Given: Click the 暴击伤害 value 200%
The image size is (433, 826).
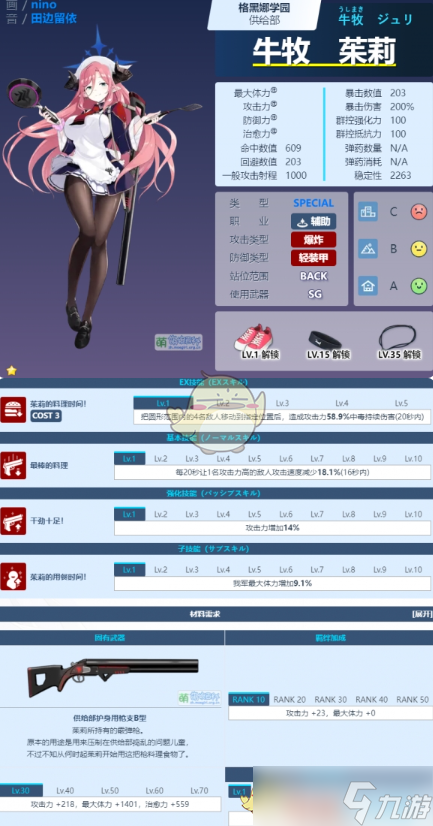Looking at the screenshot, I should [402, 106].
